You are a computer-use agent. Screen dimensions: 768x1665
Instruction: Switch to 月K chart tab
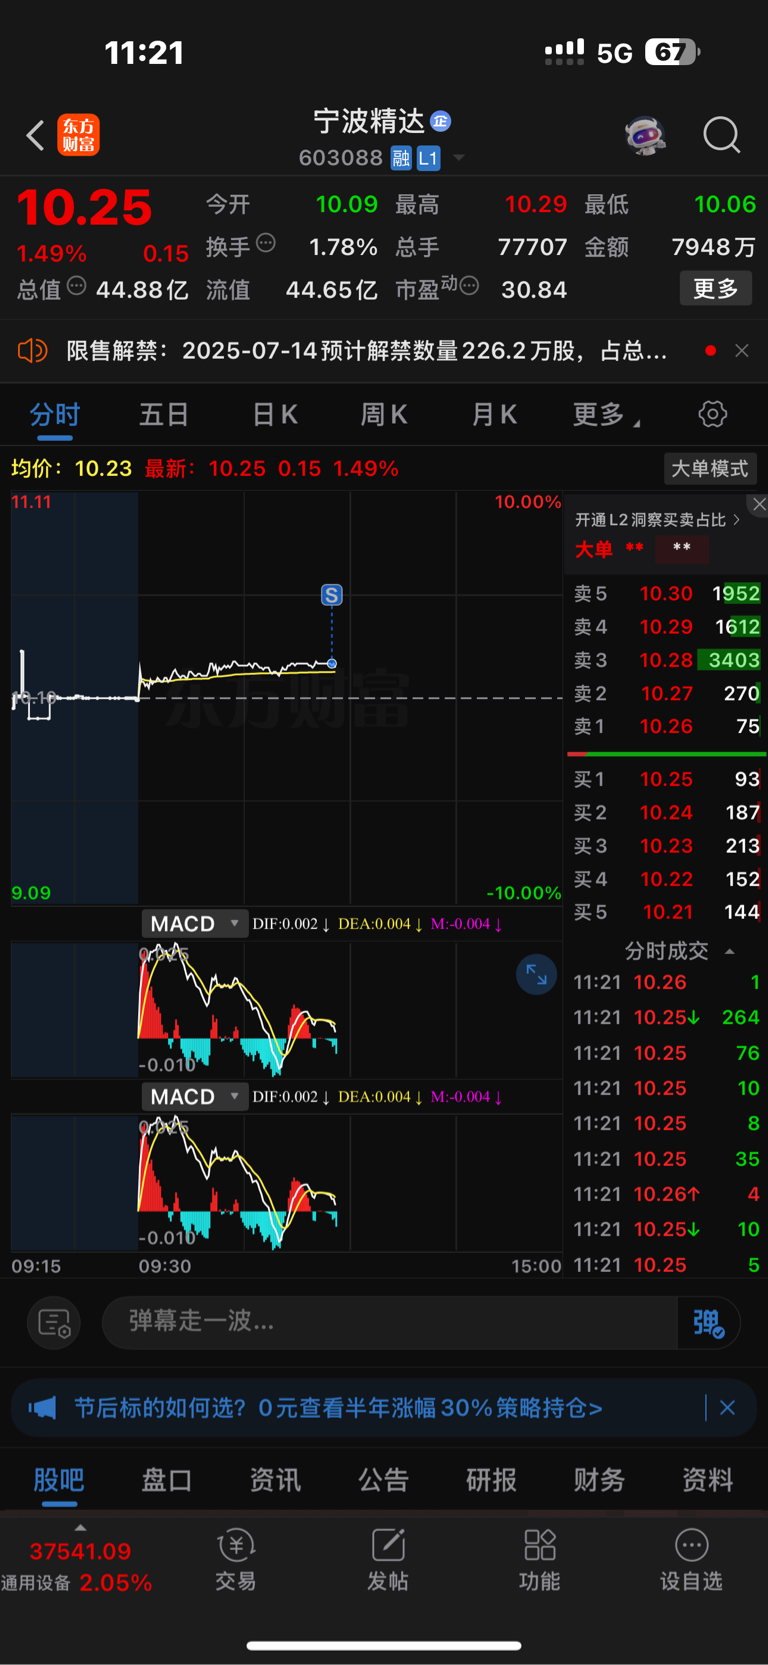coord(494,415)
